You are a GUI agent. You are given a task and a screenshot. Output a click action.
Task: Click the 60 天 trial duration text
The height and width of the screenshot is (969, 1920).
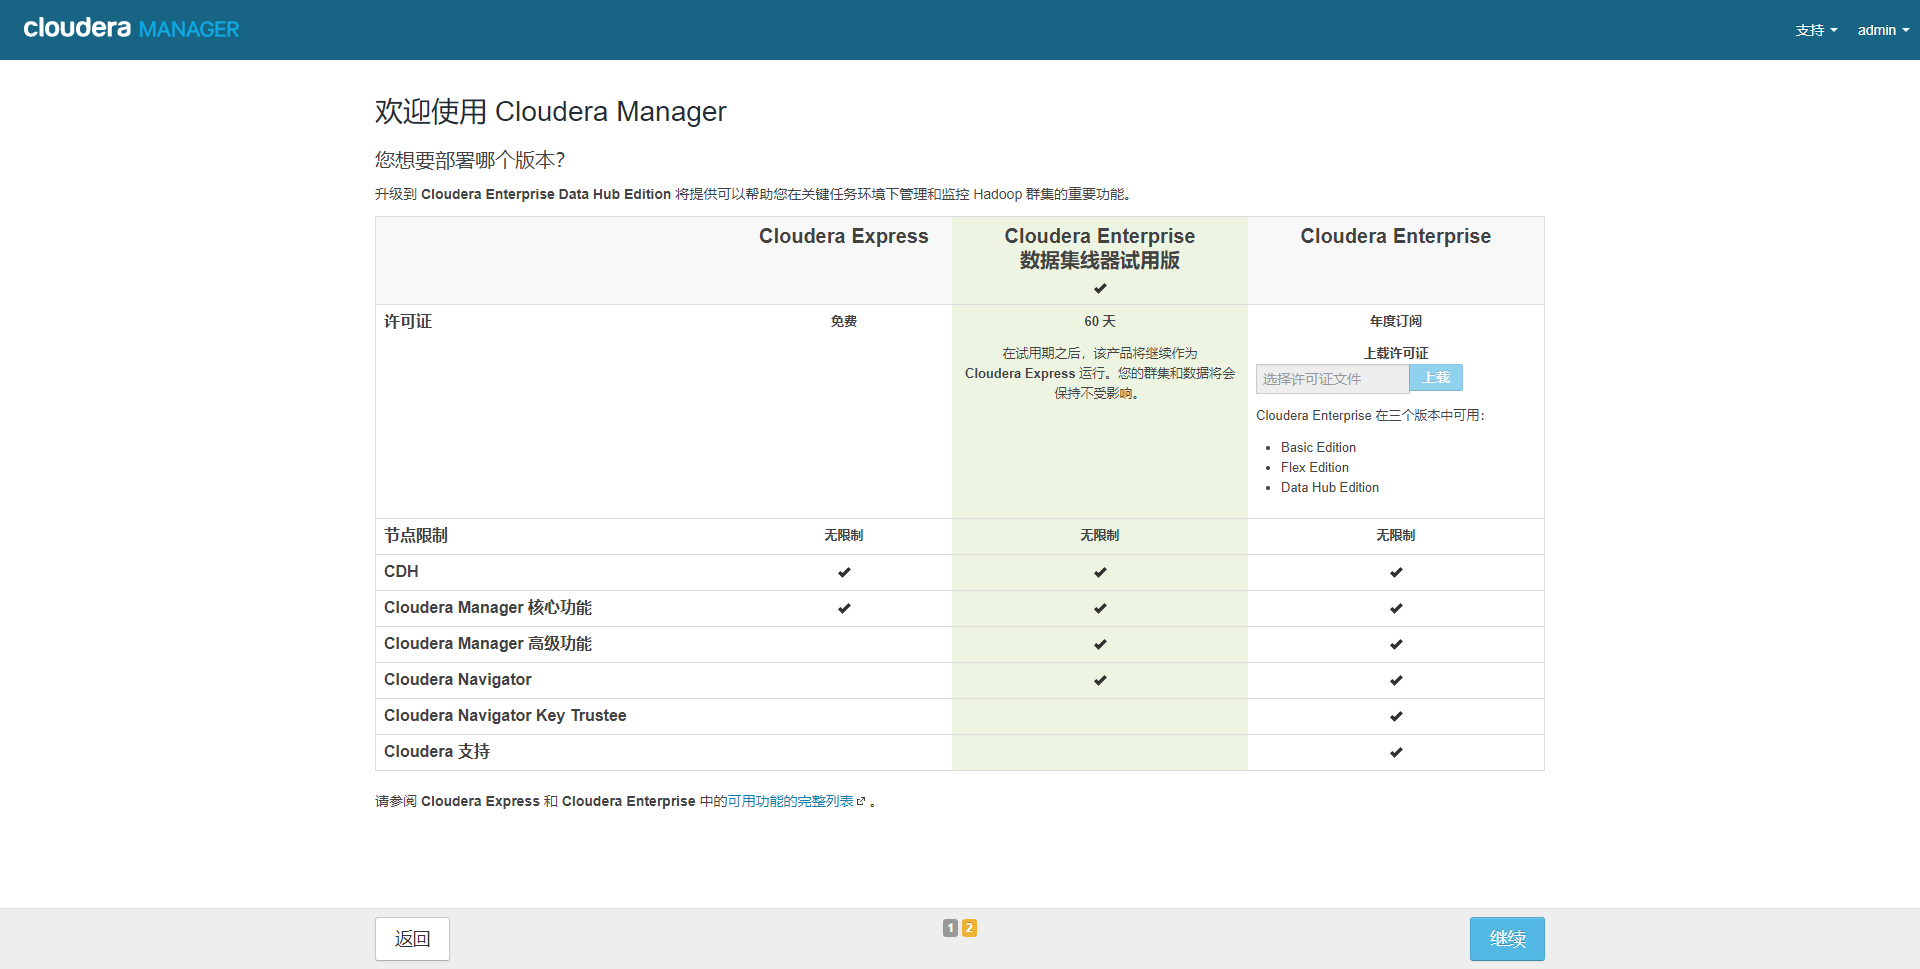[1099, 321]
